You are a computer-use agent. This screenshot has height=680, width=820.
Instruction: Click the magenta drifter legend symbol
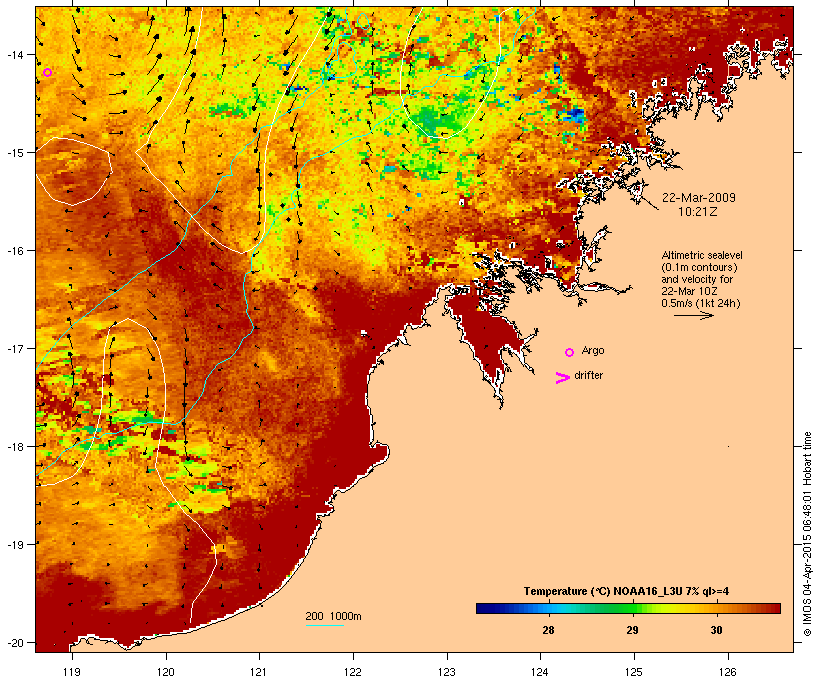click(563, 378)
